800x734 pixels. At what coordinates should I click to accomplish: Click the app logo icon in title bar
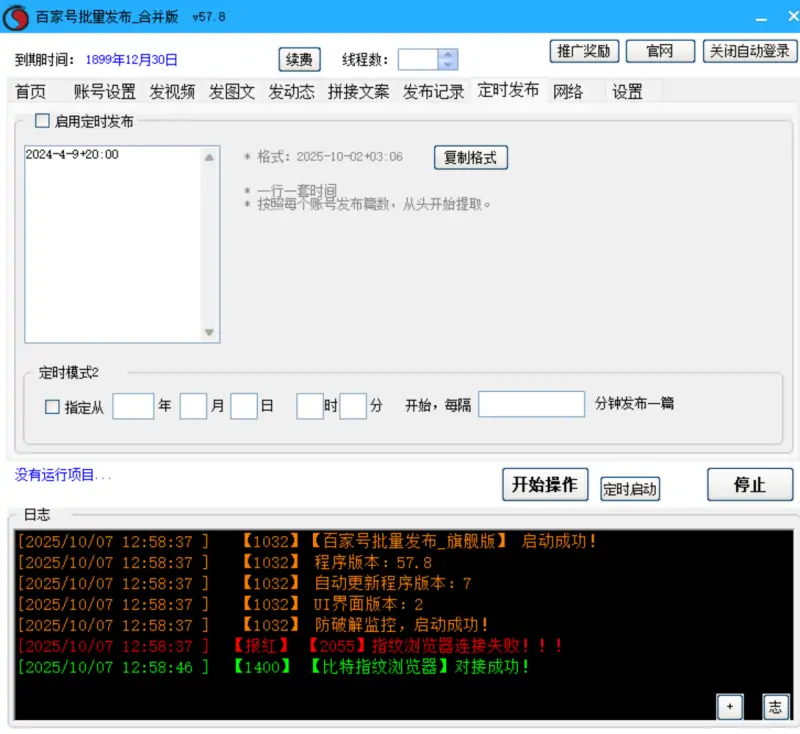point(15,17)
